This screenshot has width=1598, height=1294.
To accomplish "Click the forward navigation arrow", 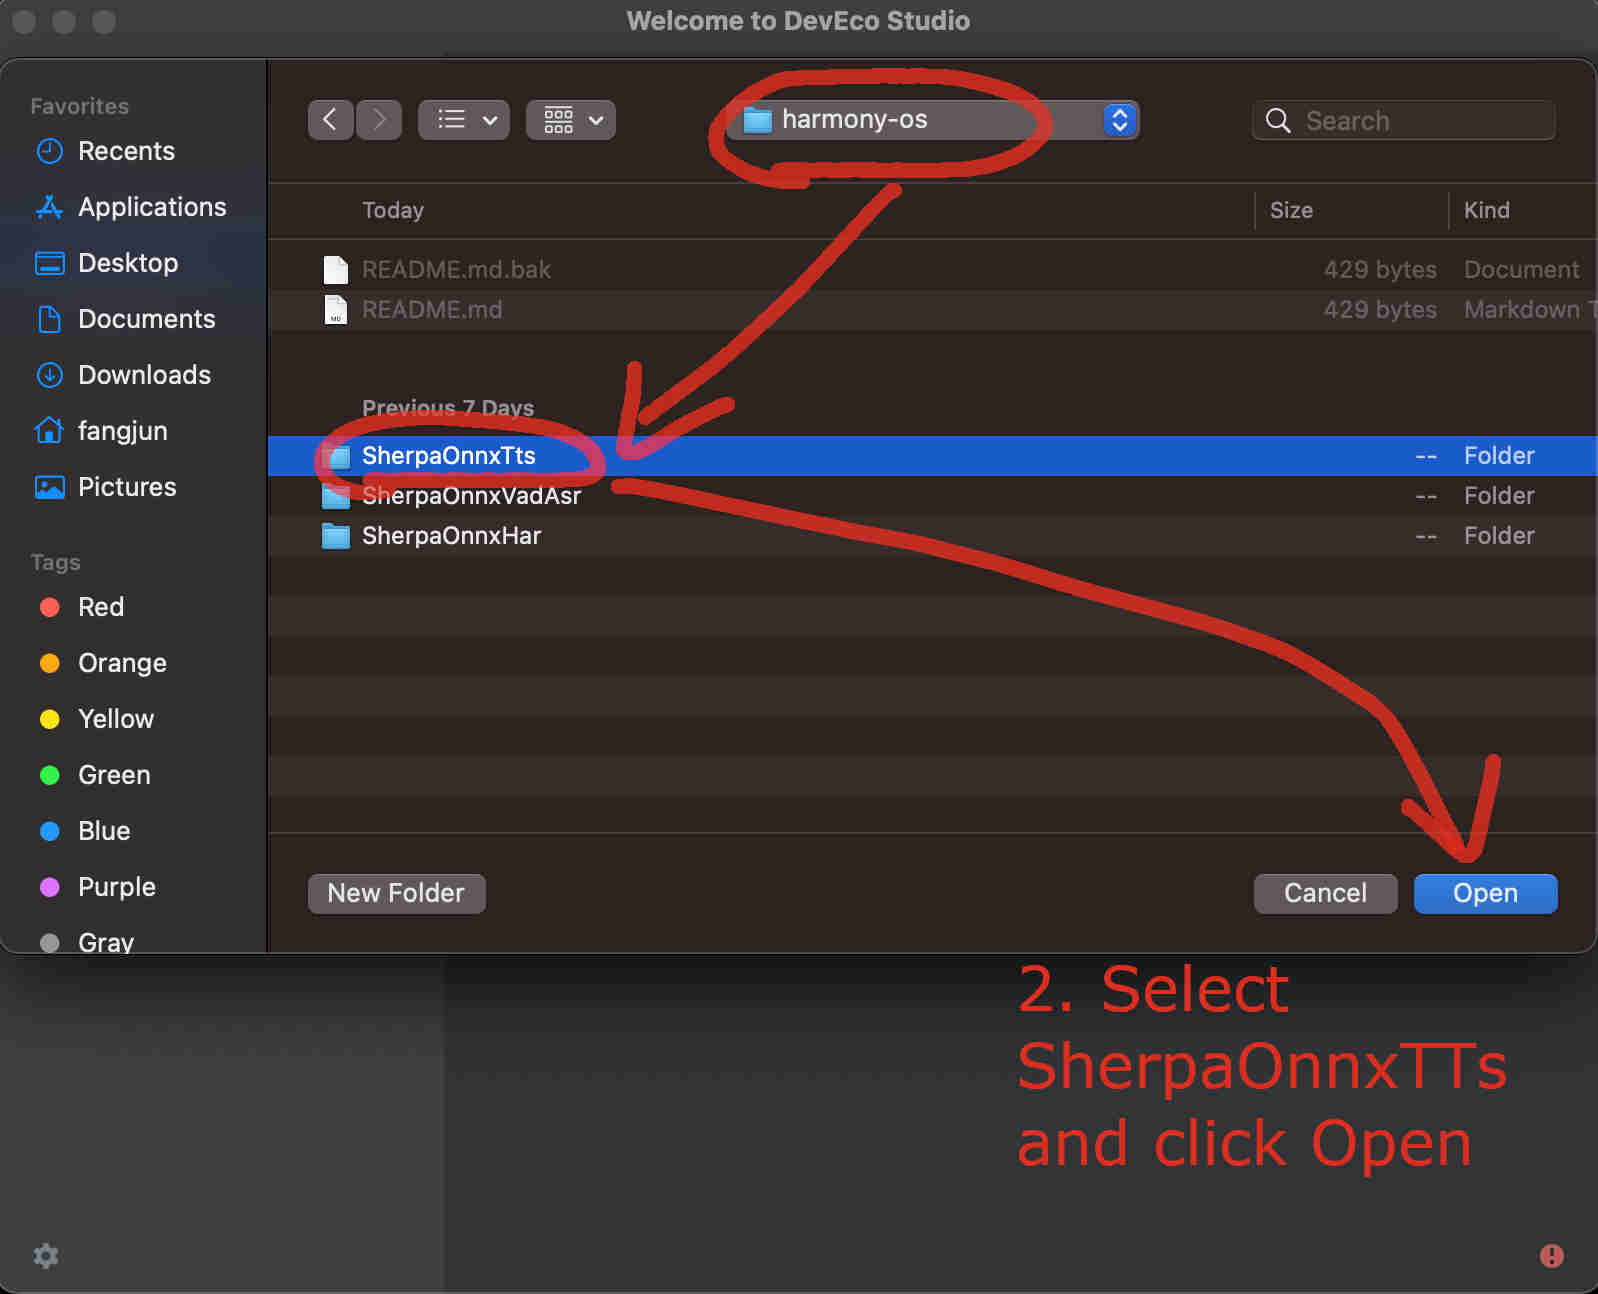I will point(379,120).
